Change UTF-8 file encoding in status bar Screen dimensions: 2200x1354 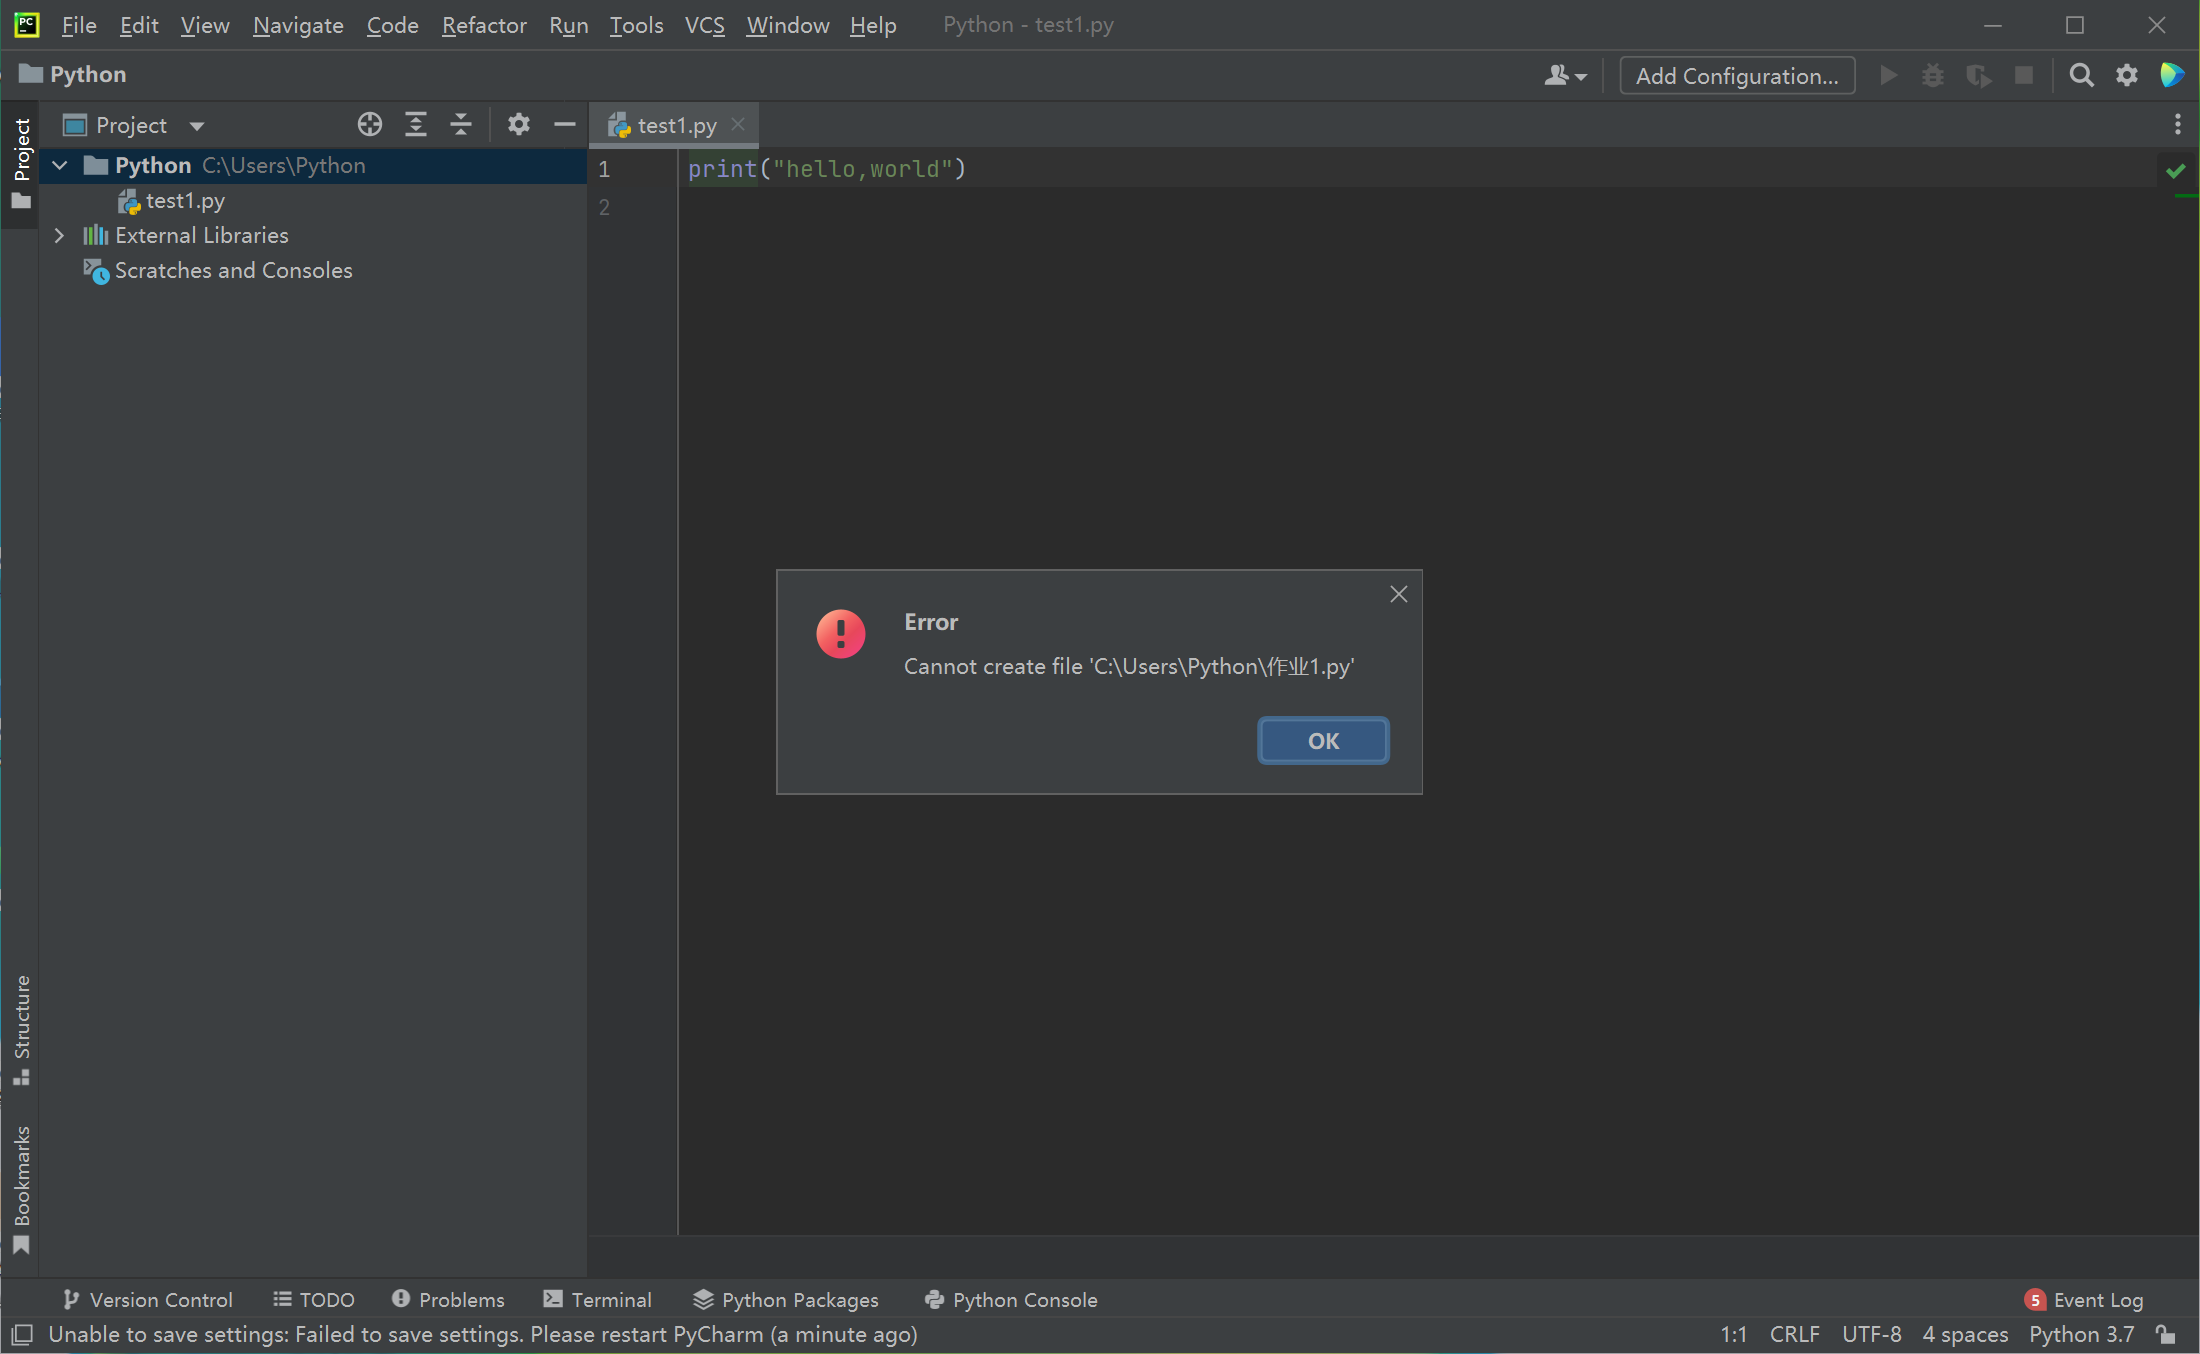1871,1334
